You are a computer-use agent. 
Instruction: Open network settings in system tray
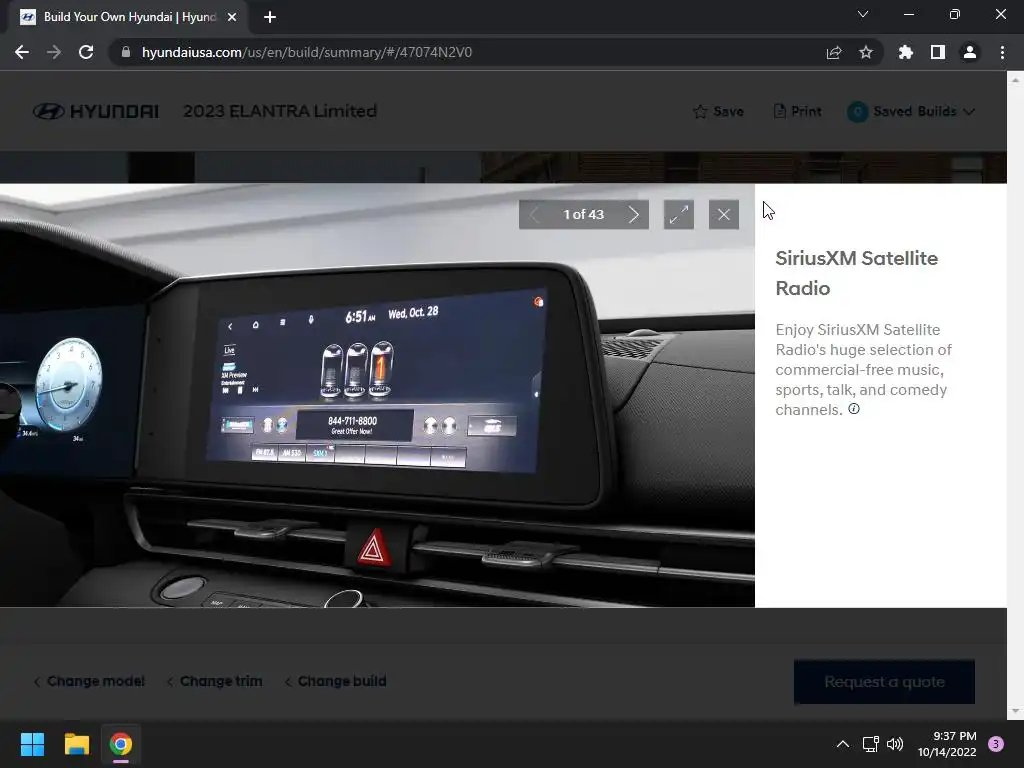871,744
